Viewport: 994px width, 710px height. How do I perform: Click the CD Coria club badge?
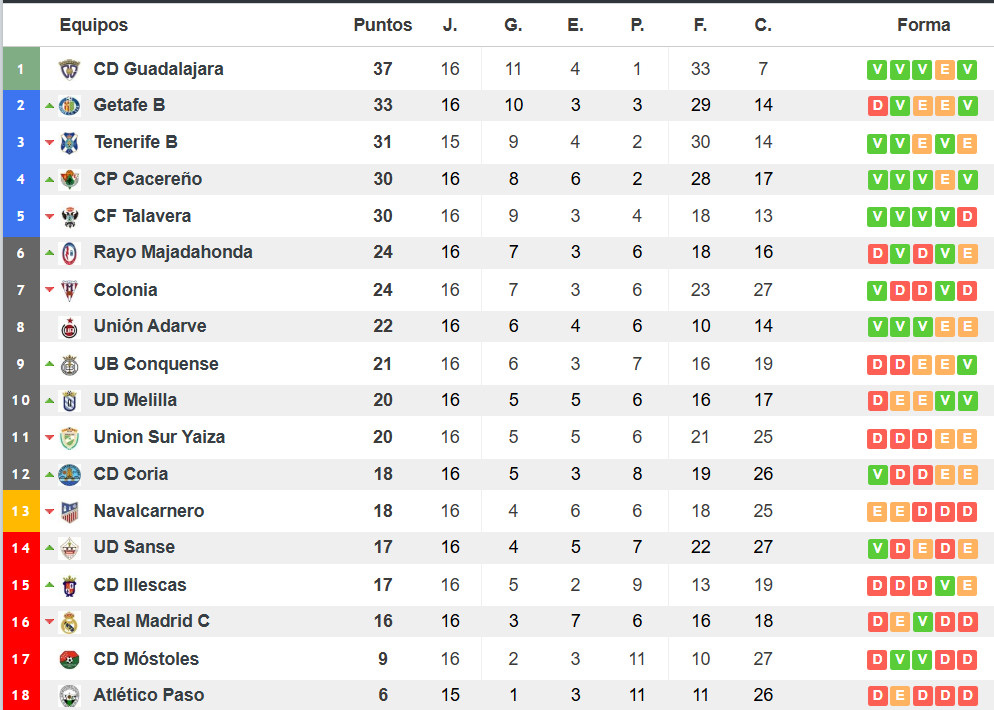[x=69, y=475]
